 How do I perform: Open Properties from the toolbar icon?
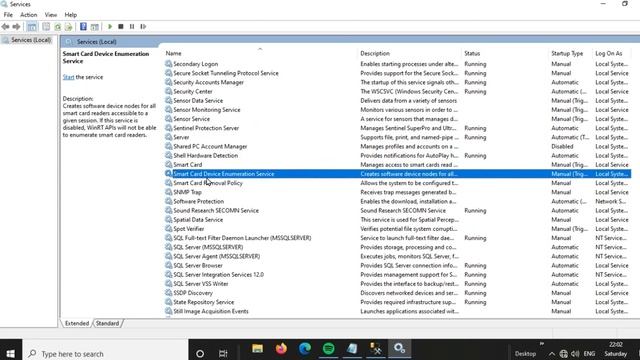point(46,27)
